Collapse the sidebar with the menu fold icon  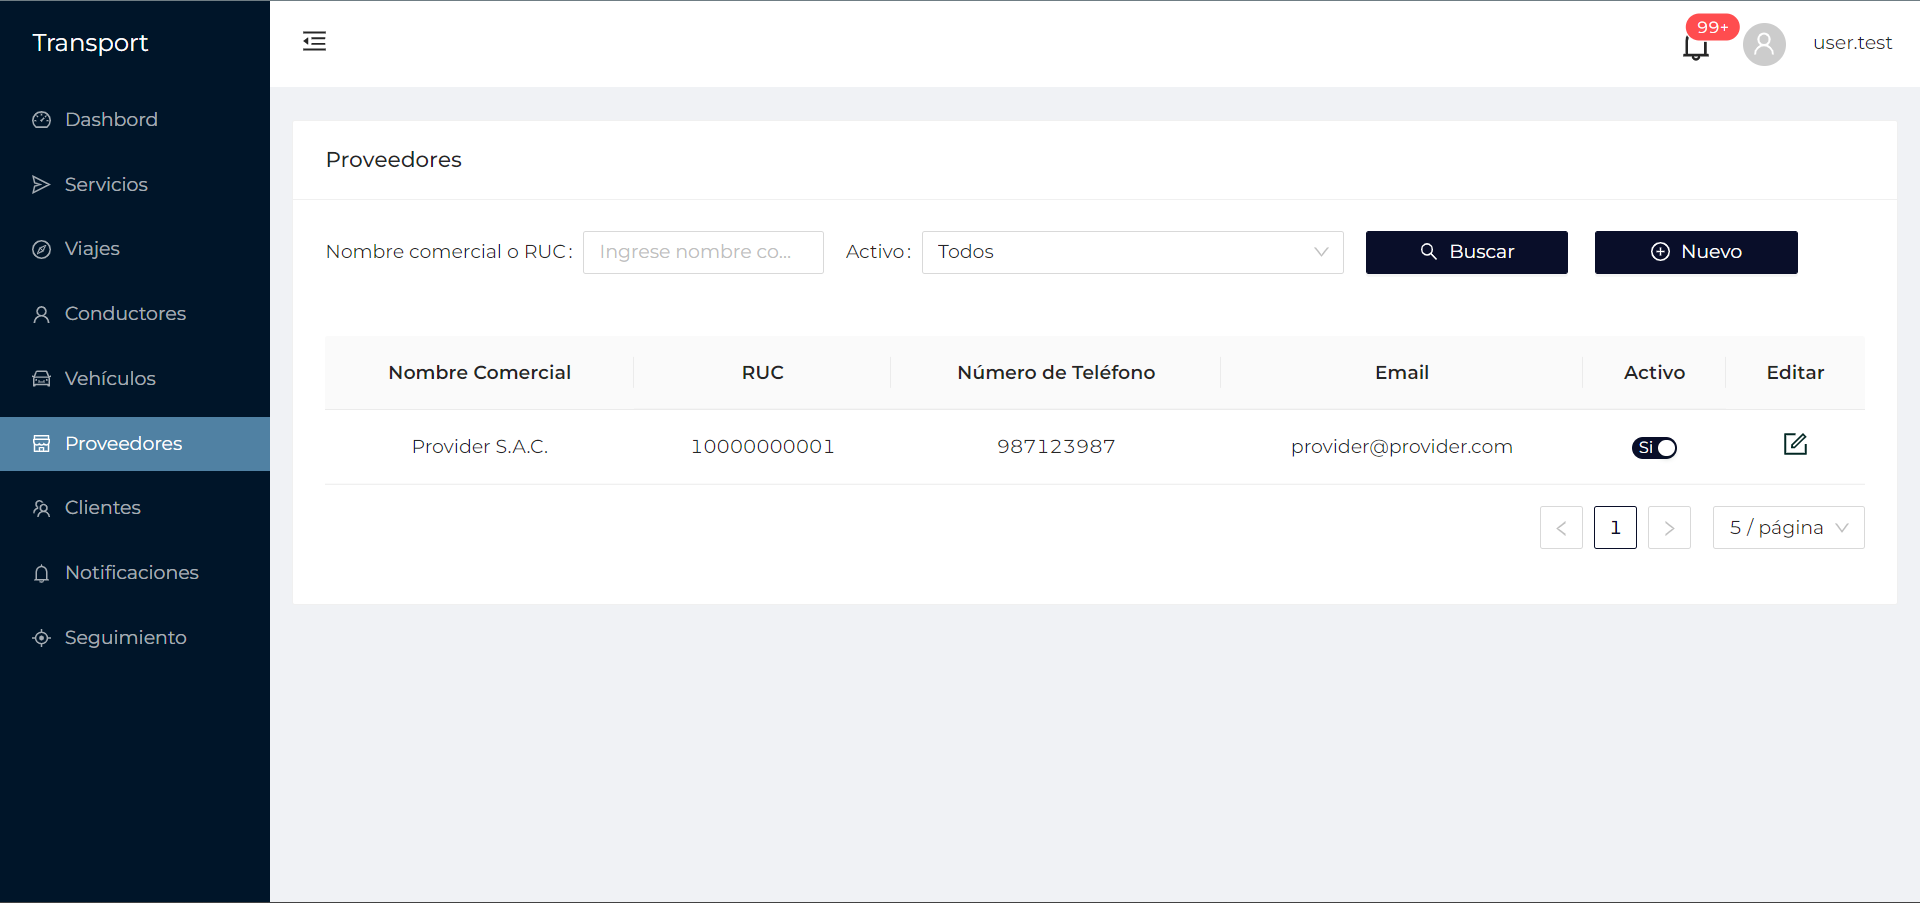314,41
